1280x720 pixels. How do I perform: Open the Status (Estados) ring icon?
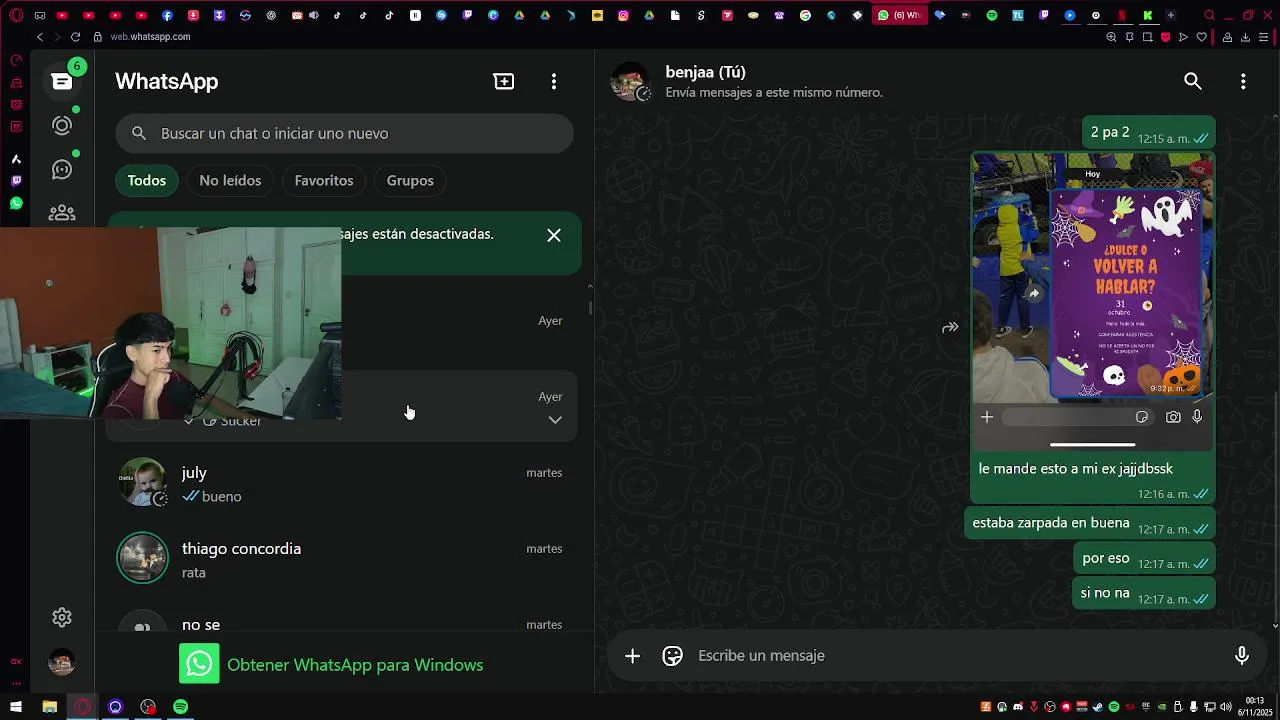click(x=62, y=125)
